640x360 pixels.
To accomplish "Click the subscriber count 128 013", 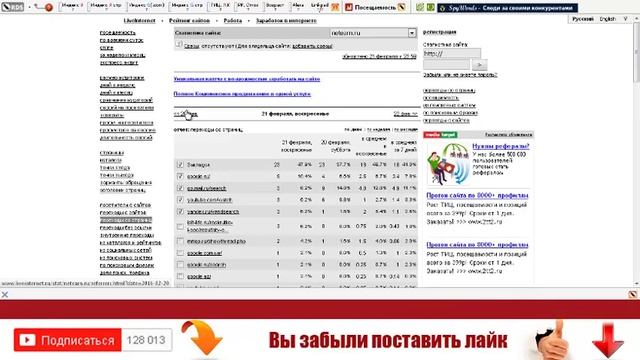I will (x=146, y=340).
